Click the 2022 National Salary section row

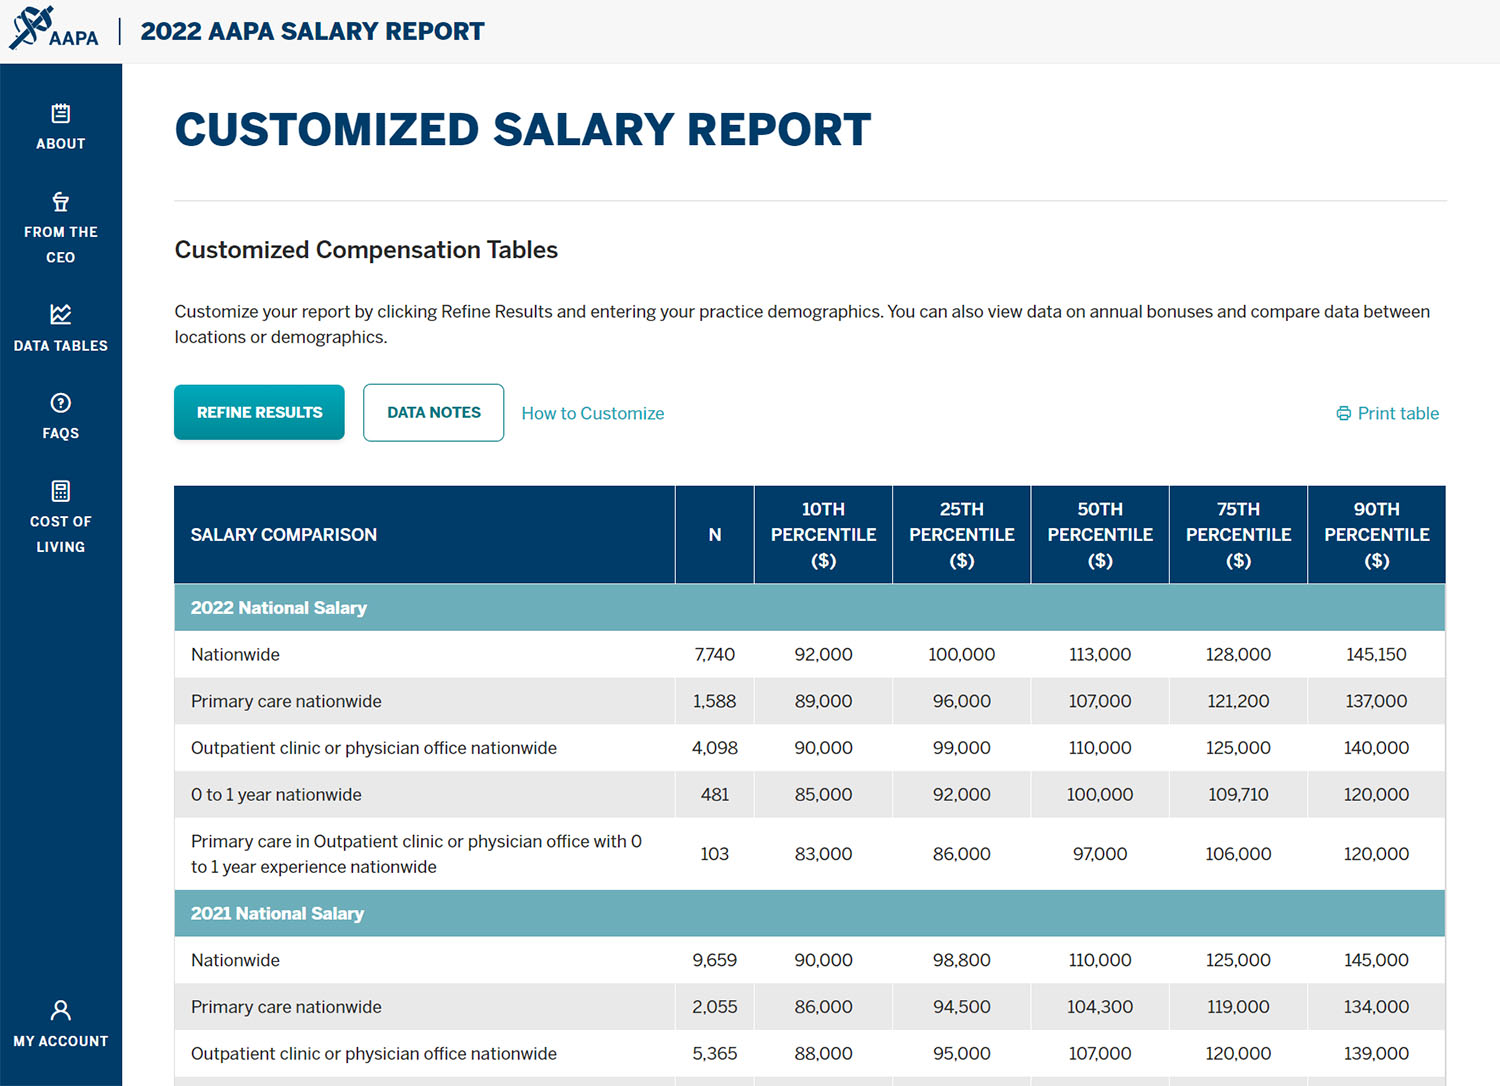(810, 608)
